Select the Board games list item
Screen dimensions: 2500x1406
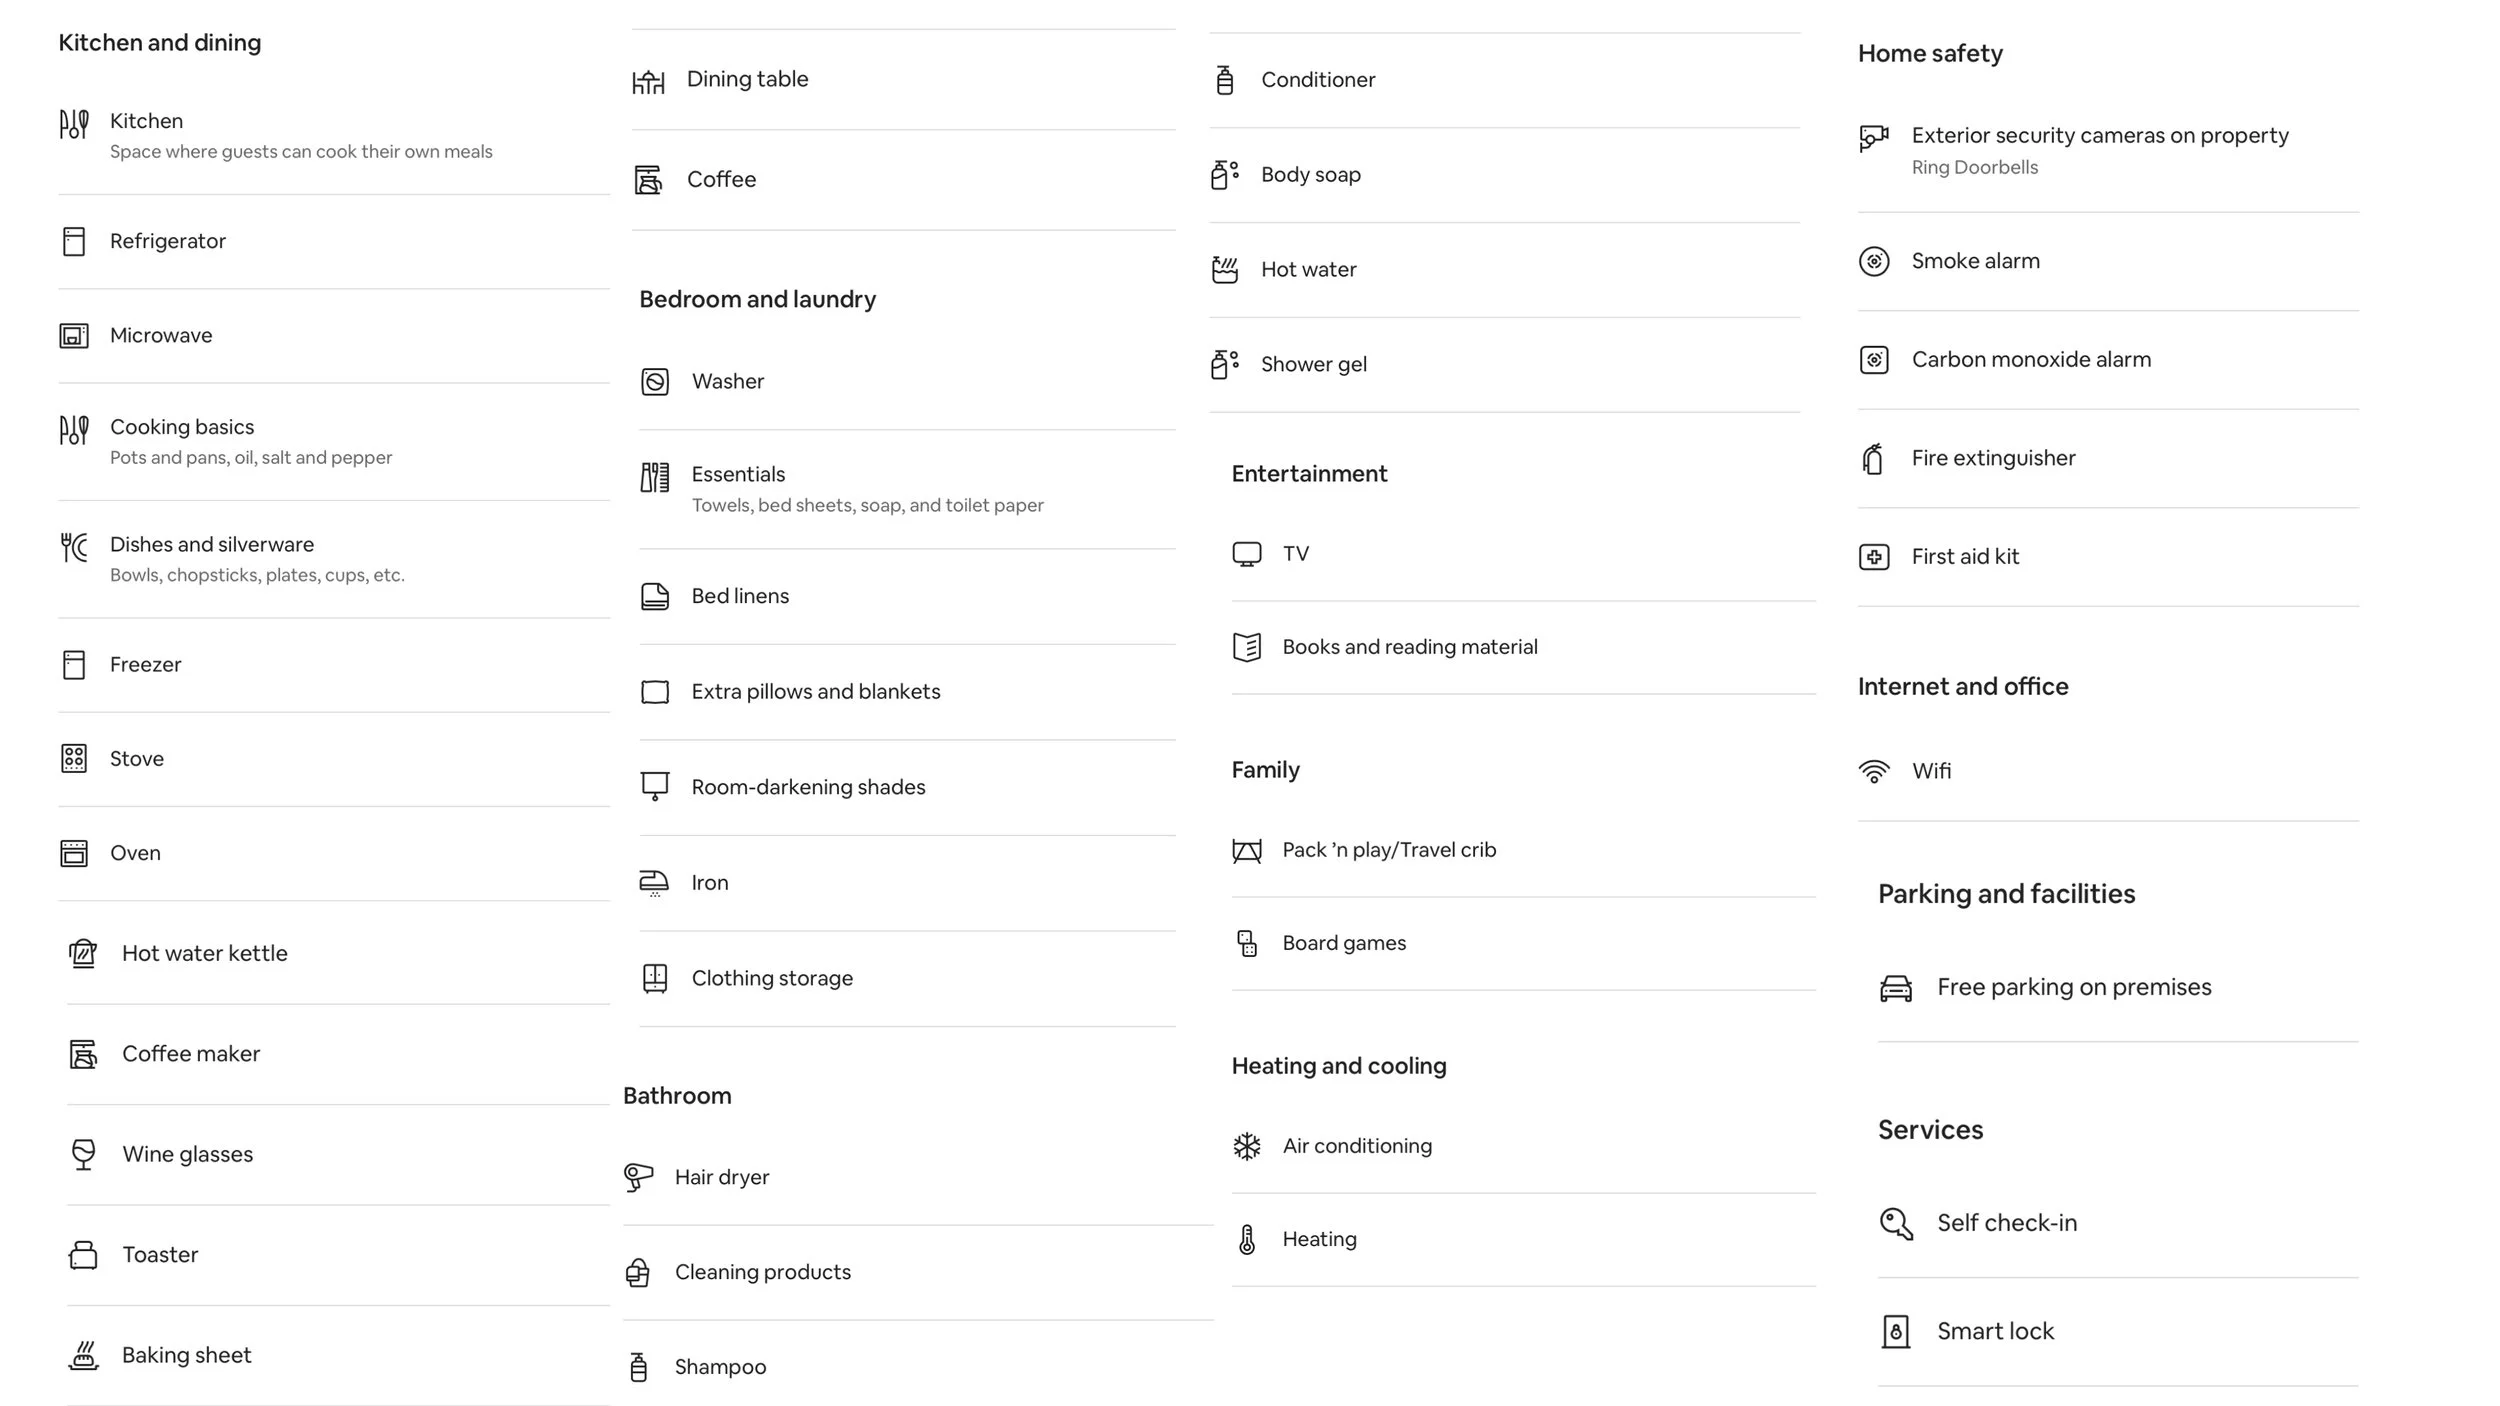1523,943
